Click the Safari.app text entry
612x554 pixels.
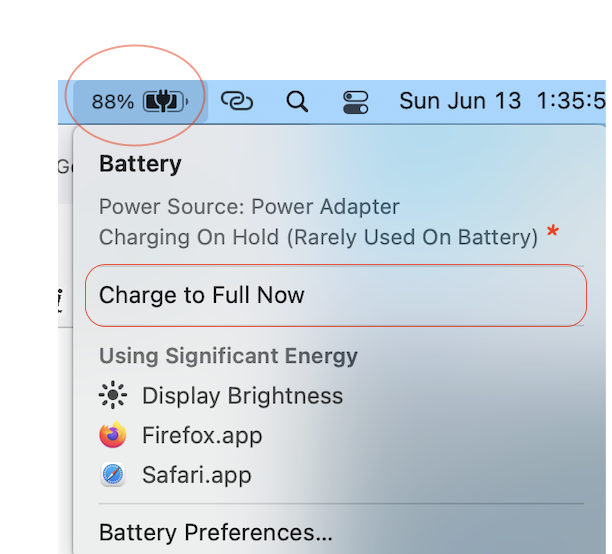197,475
